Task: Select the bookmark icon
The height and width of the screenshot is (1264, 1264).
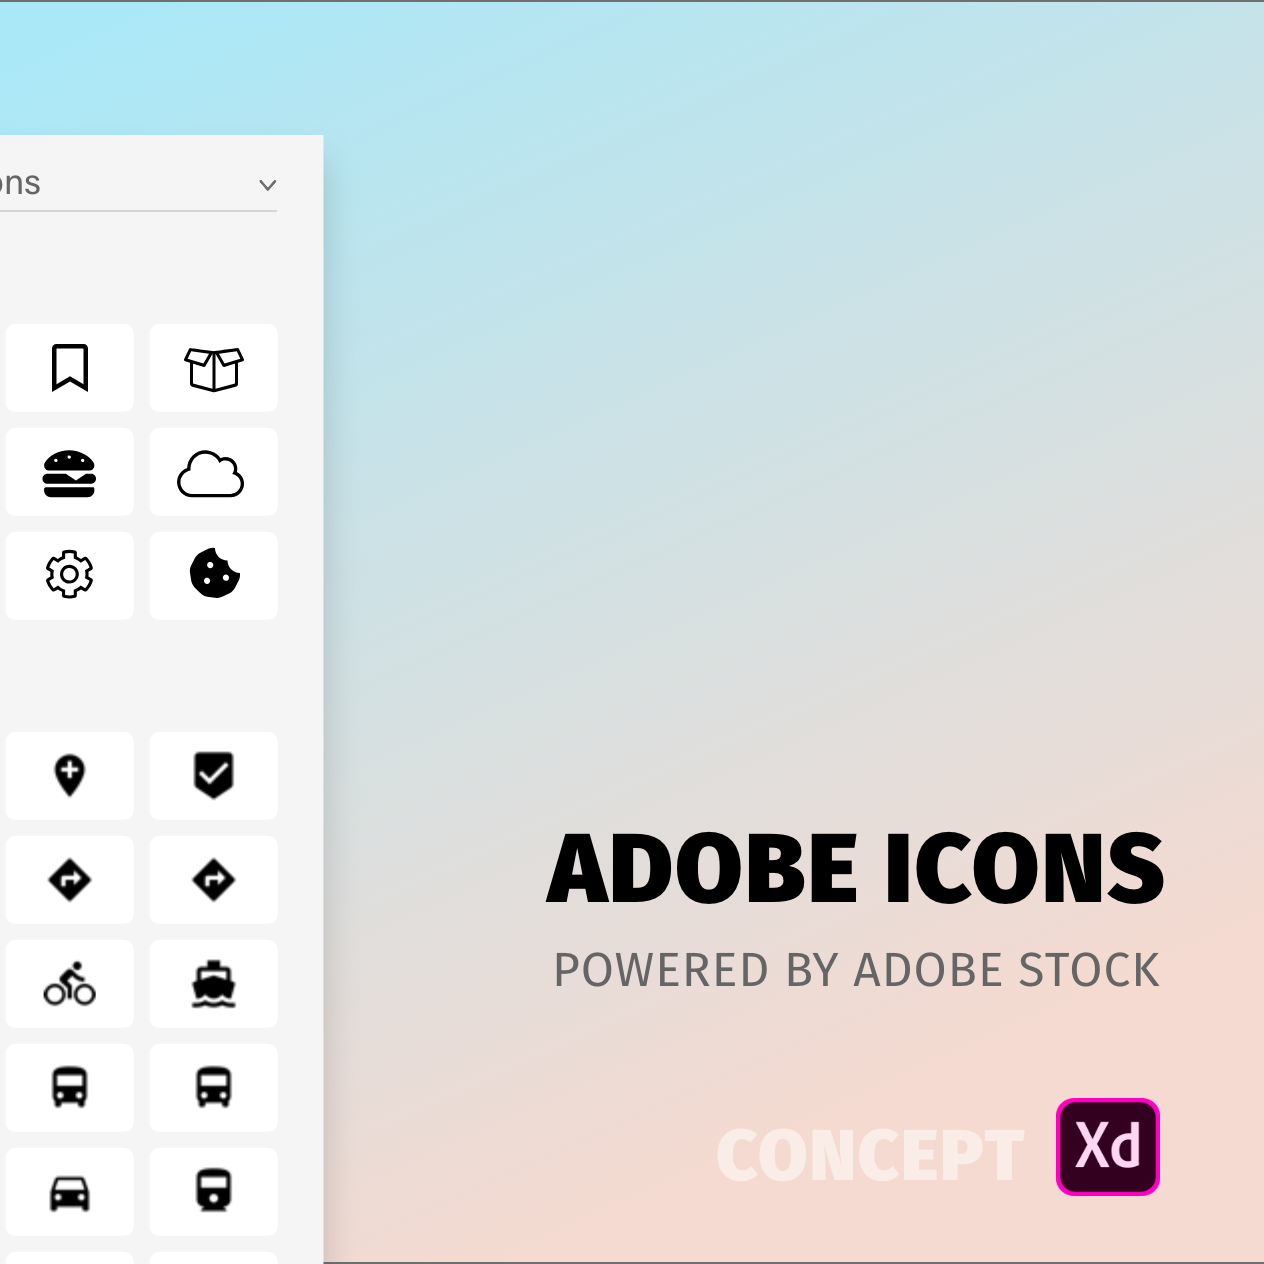Action: coord(69,367)
